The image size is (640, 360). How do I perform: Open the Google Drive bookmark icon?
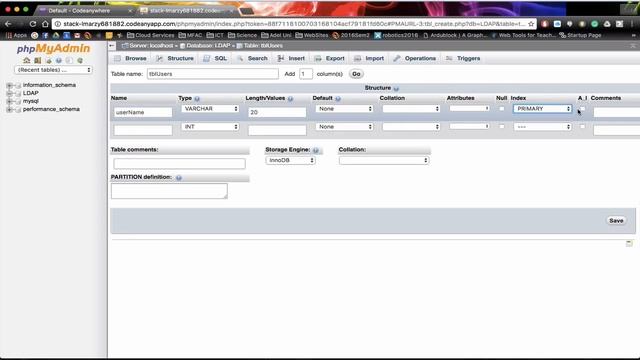56,36
